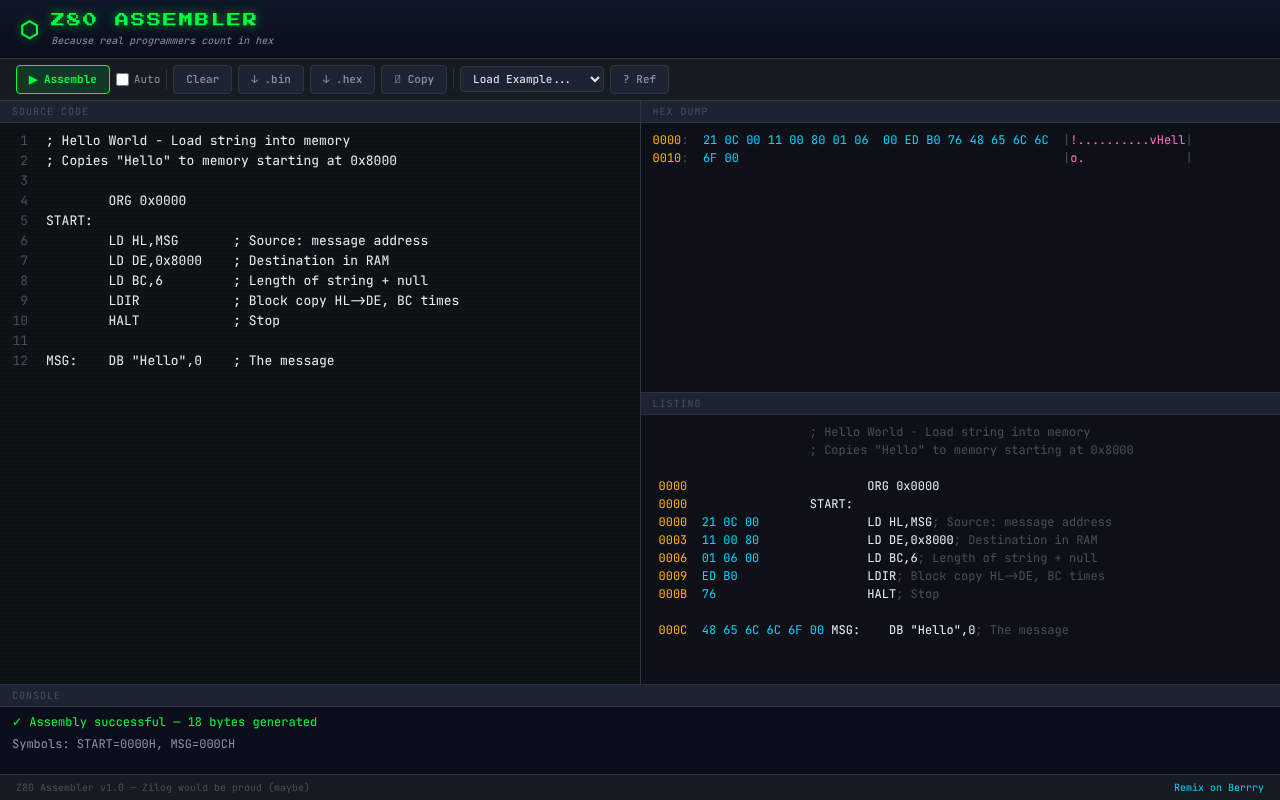1280x800 pixels.
Task: Click listing bytes "21 0C 00"
Action: 730,522
